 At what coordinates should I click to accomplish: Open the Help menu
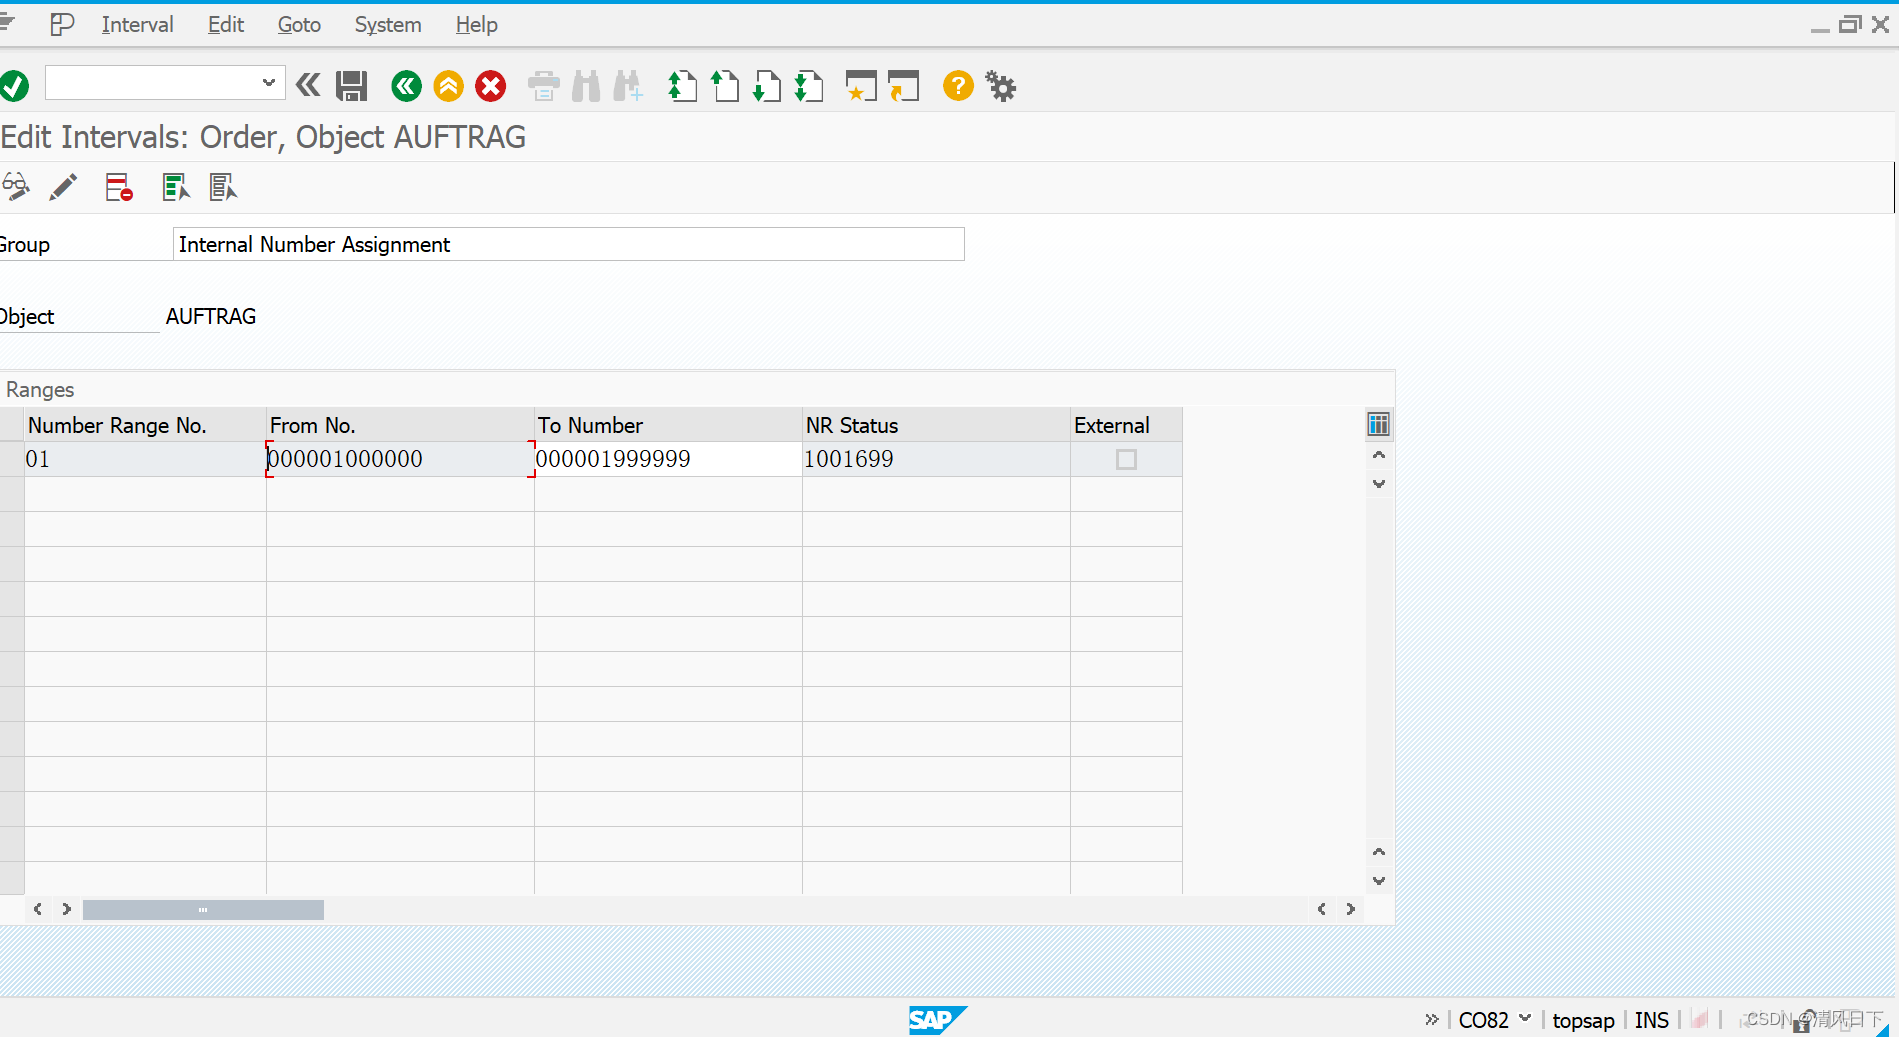tap(477, 25)
